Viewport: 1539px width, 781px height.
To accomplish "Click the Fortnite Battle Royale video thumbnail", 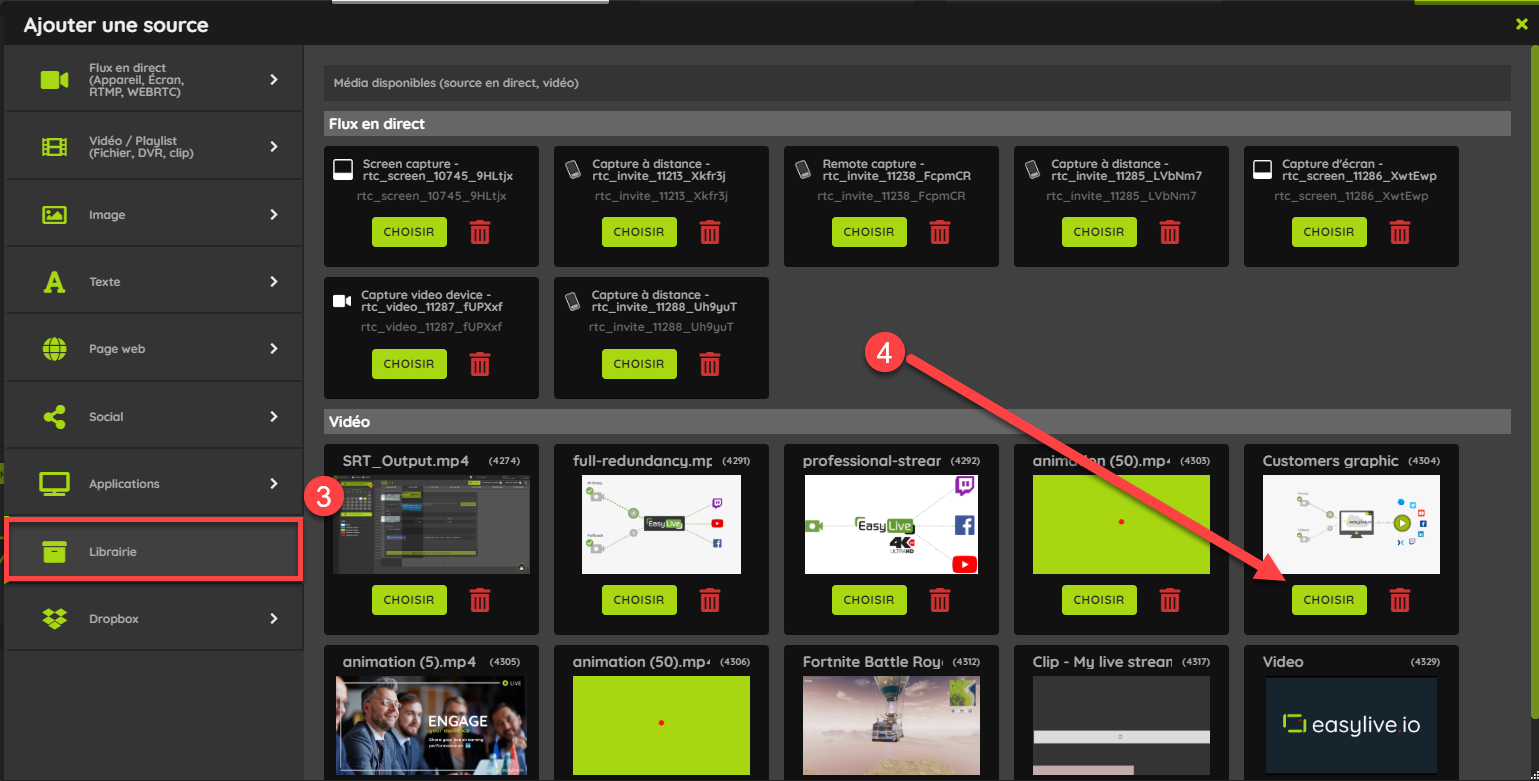I will pyautogui.click(x=891, y=727).
